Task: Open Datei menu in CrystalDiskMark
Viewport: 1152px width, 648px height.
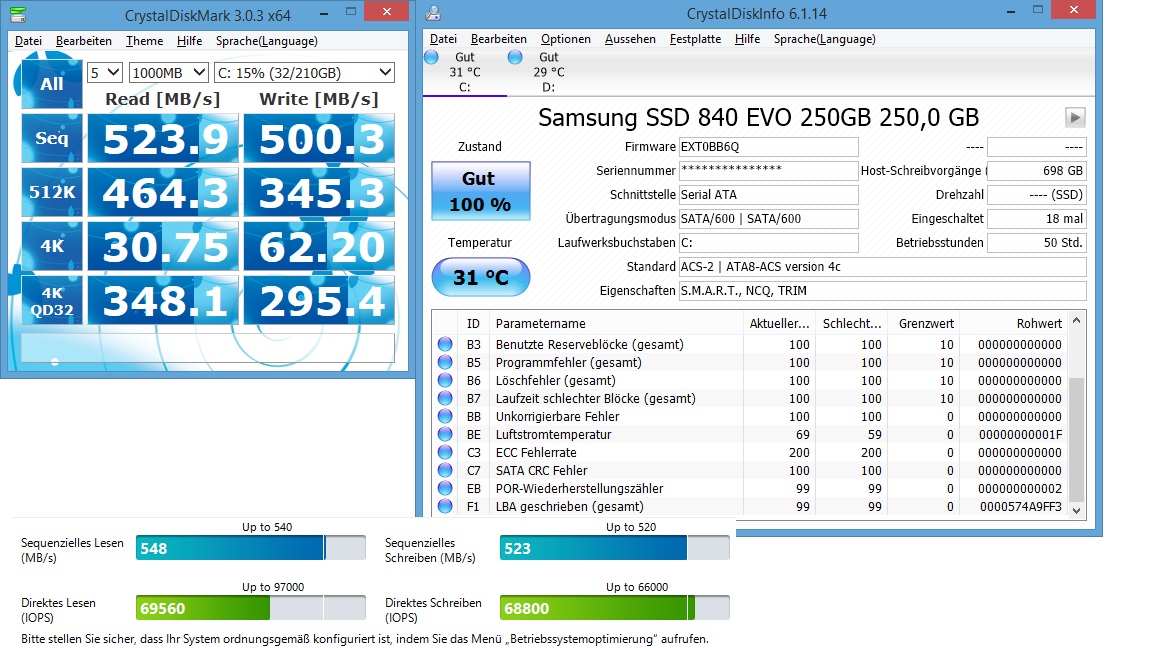Action: point(28,40)
